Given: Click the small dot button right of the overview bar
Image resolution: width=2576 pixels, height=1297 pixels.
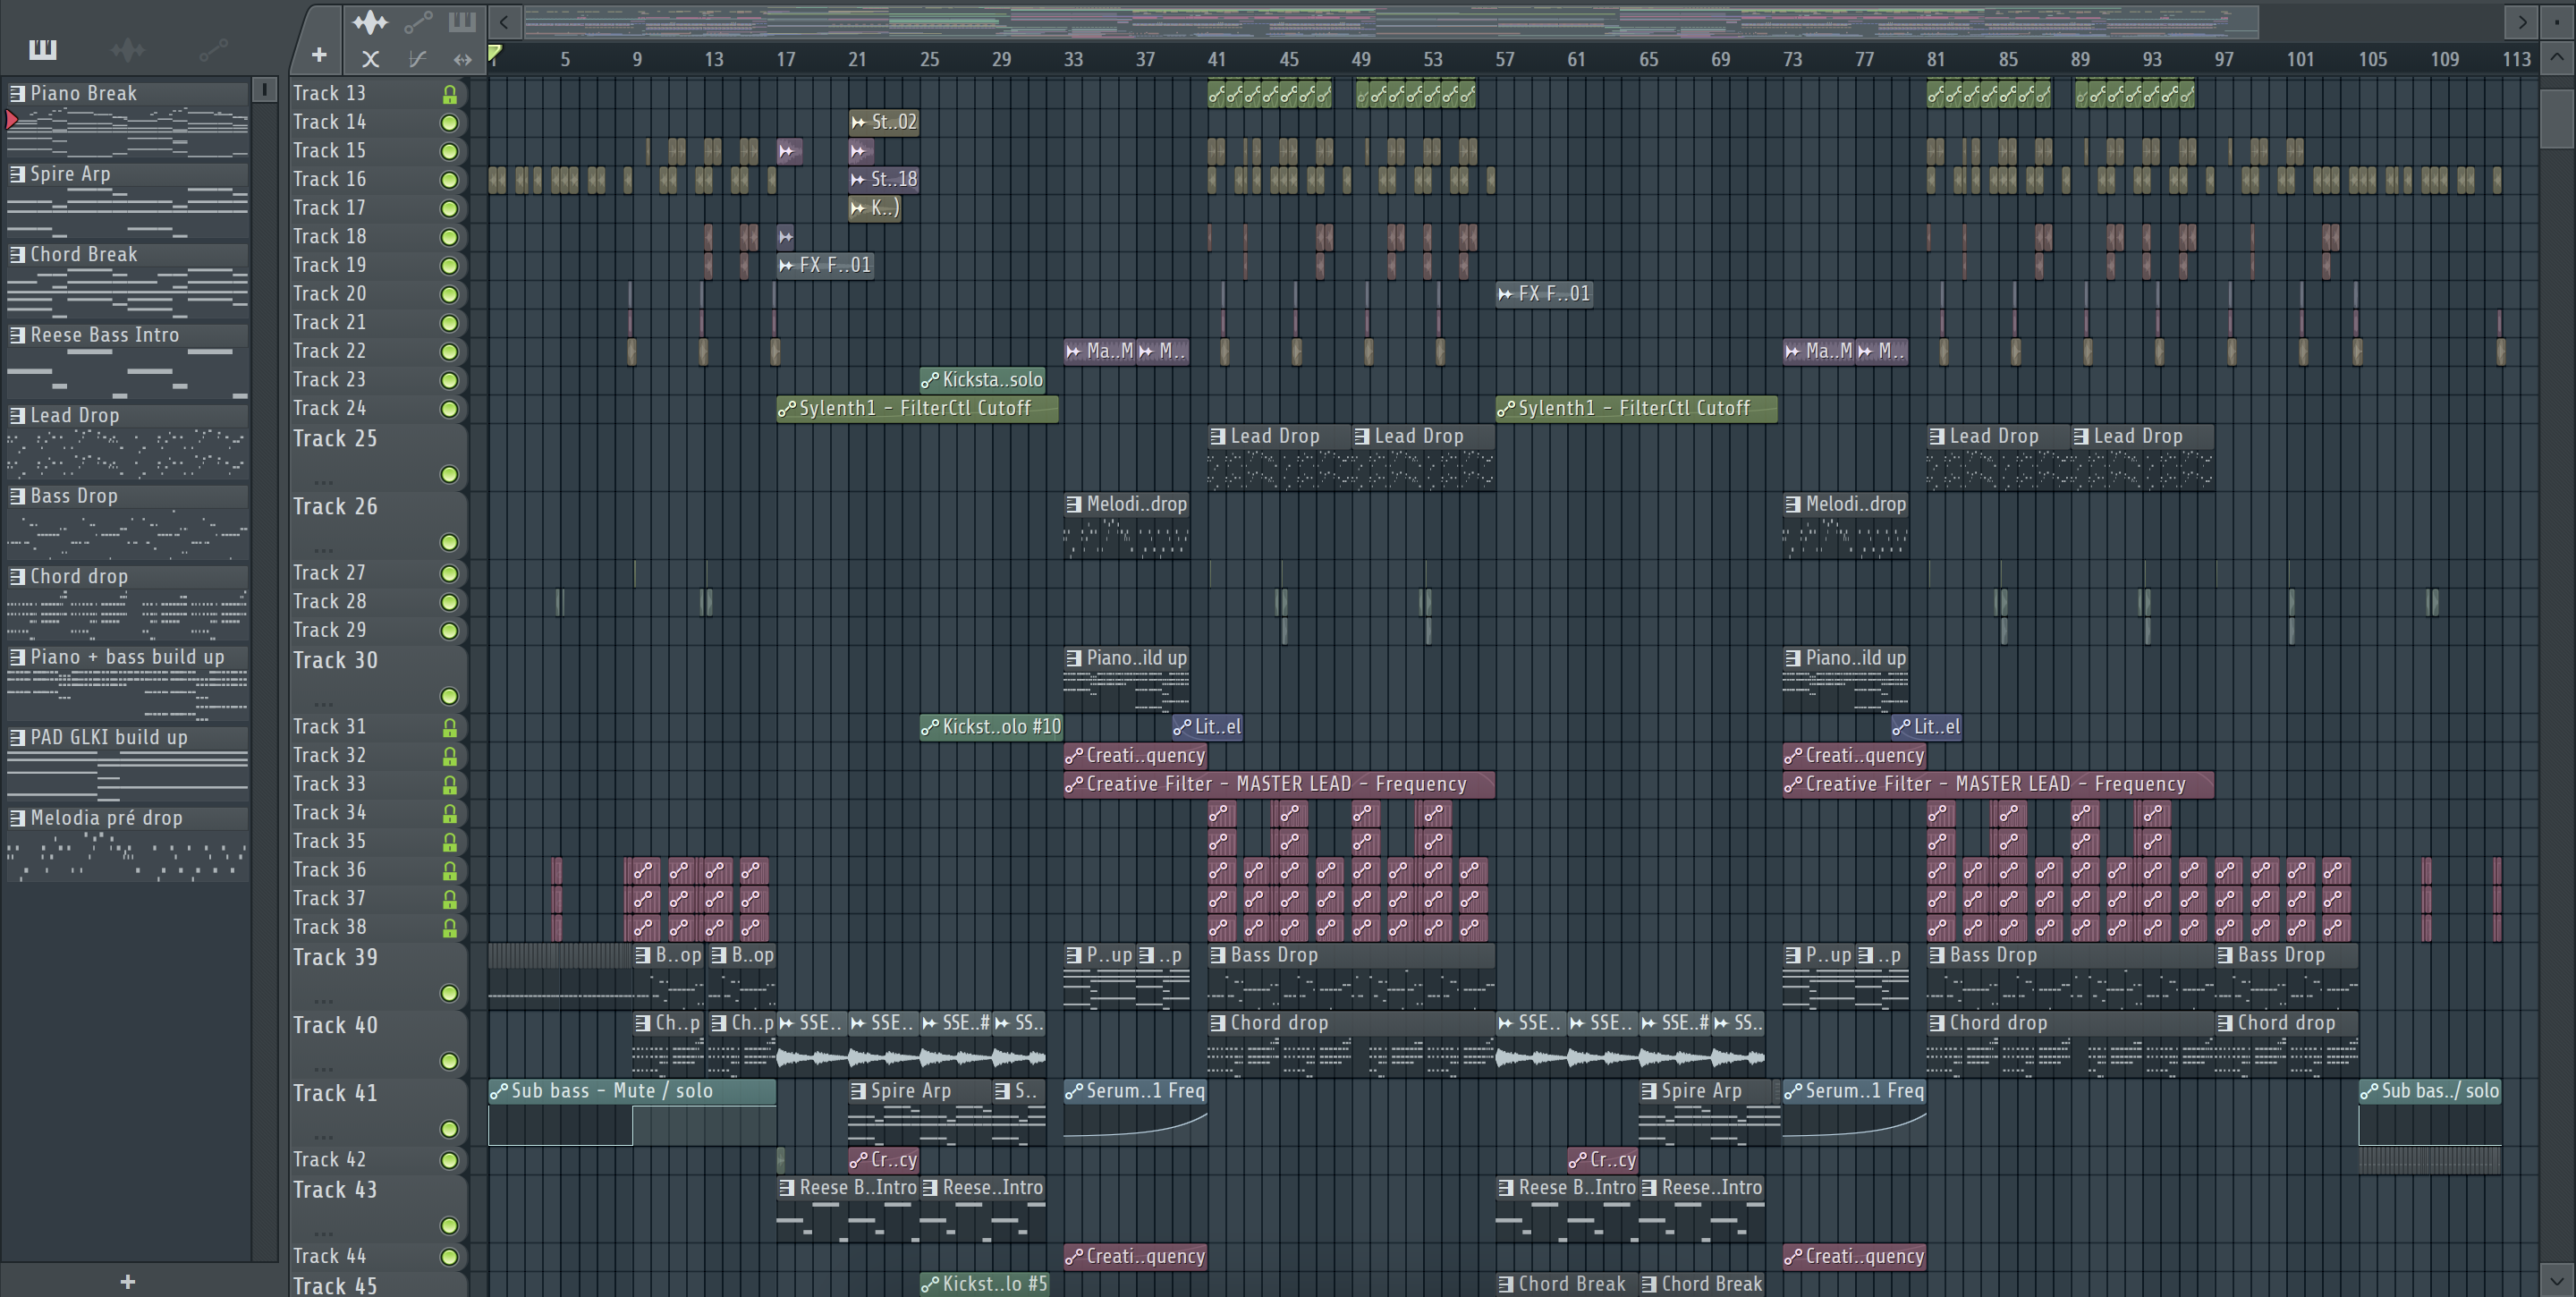Looking at the screenshot, I should pyautogui.click(x=2557, y=21).
